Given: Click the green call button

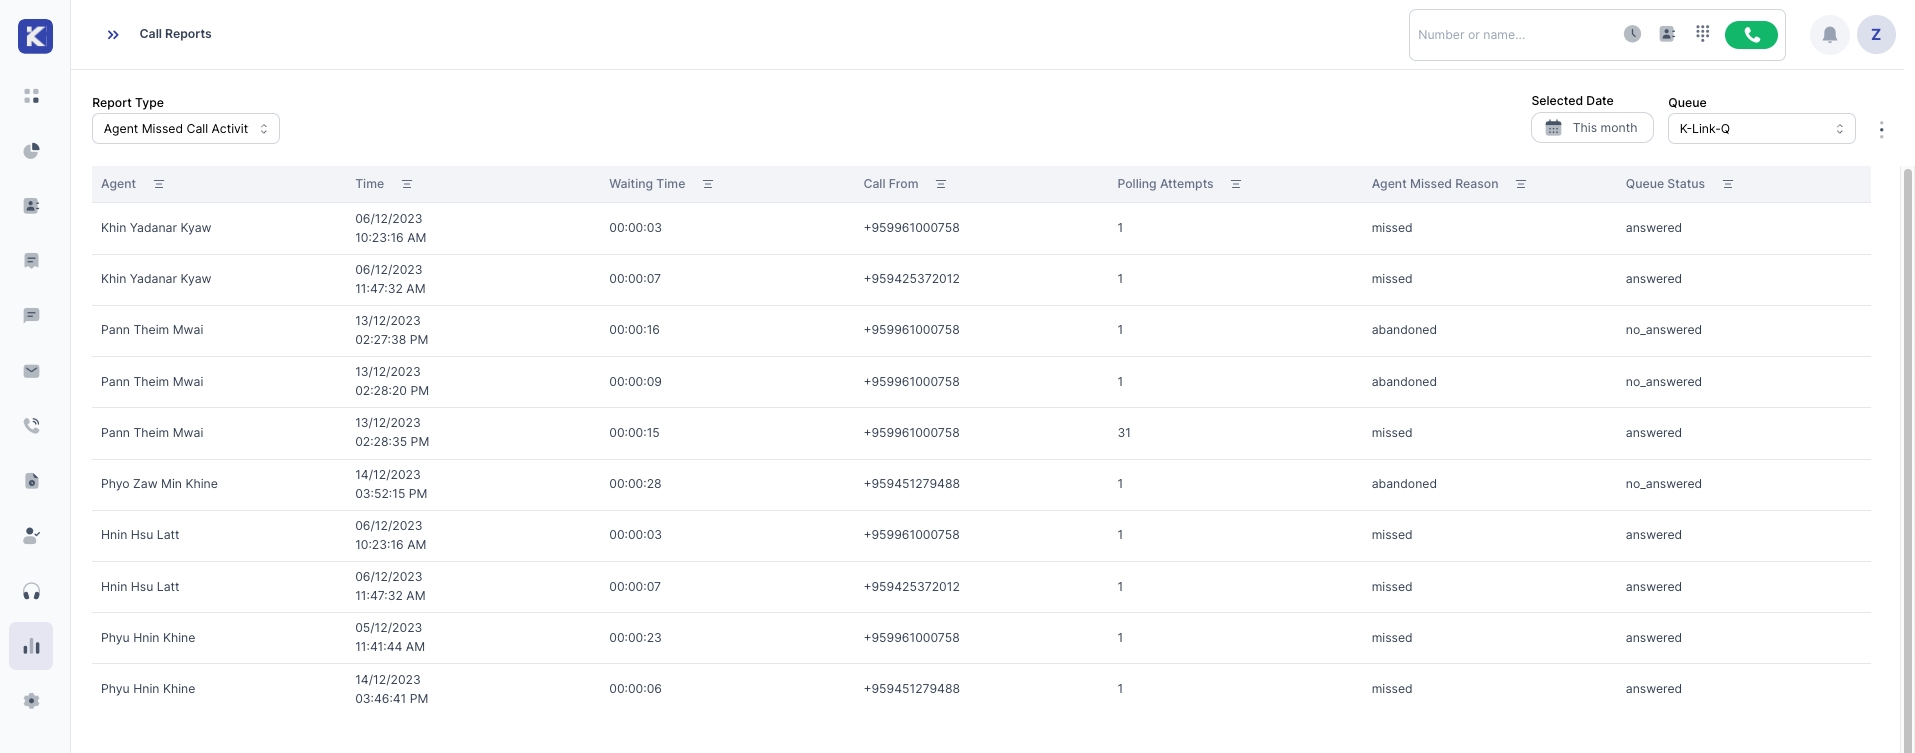Looking at the screenshot, I should pyautogui.click(x=1750, y=35).
